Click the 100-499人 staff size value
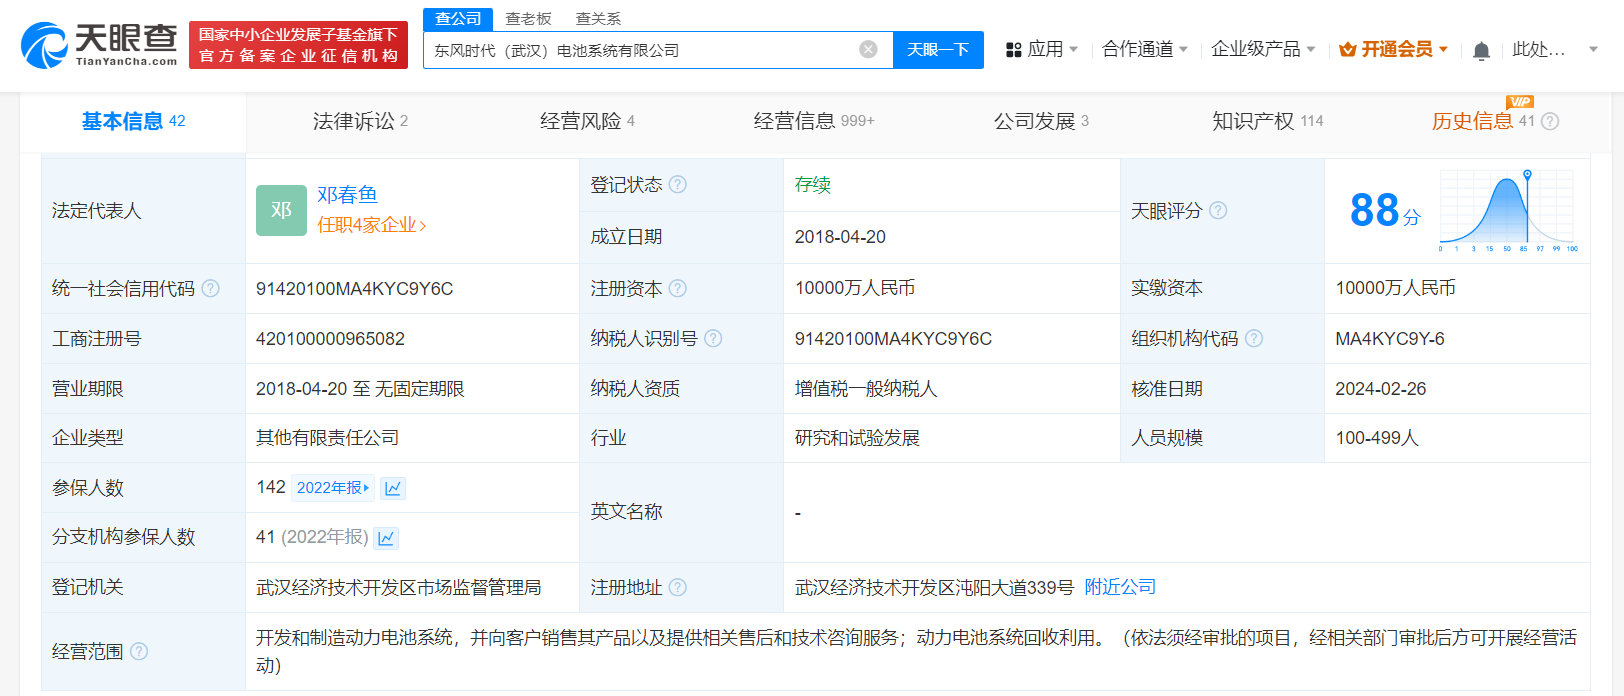 tap(1377, 438)
